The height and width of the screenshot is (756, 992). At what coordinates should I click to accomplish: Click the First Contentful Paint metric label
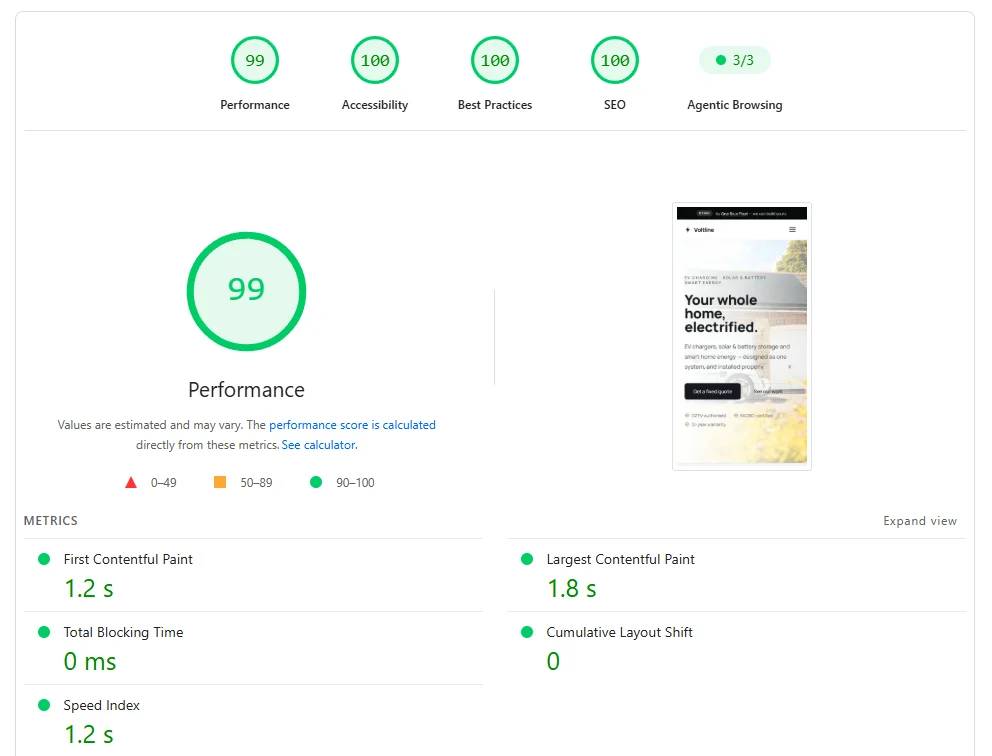(128, 559)
